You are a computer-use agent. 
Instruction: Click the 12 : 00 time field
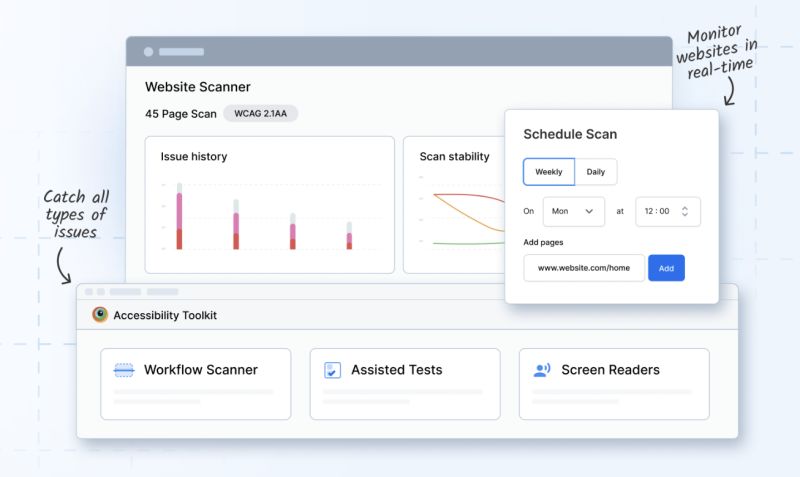coord(667,211)
